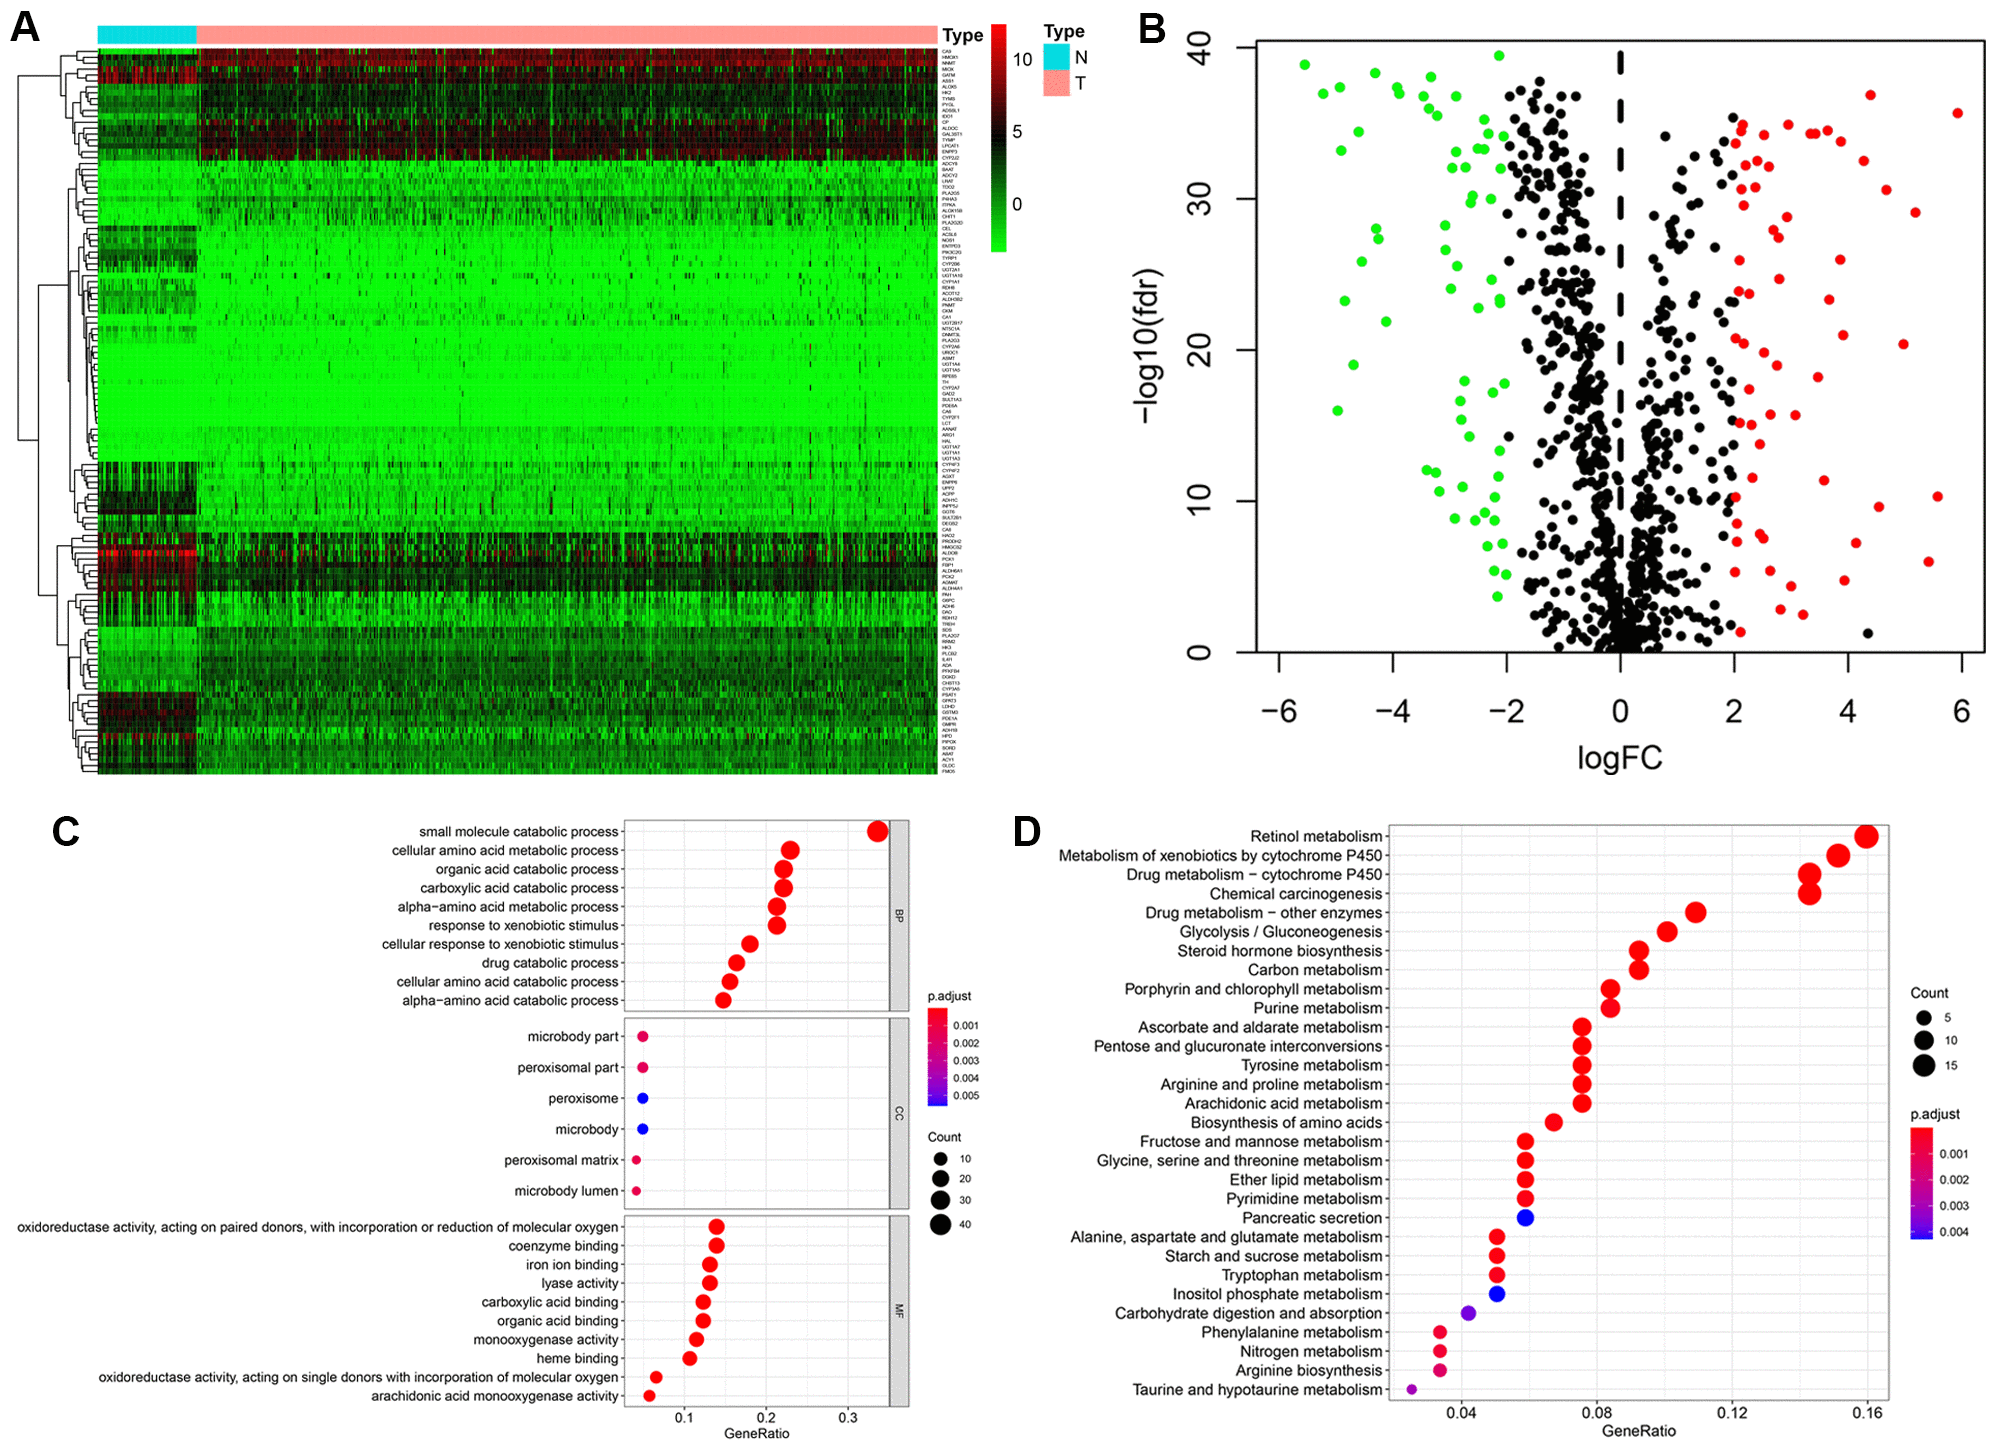Screen dimensions: 1994x1448
Task: Click the dot for iron ion binding
Action: click(710, 1264)
